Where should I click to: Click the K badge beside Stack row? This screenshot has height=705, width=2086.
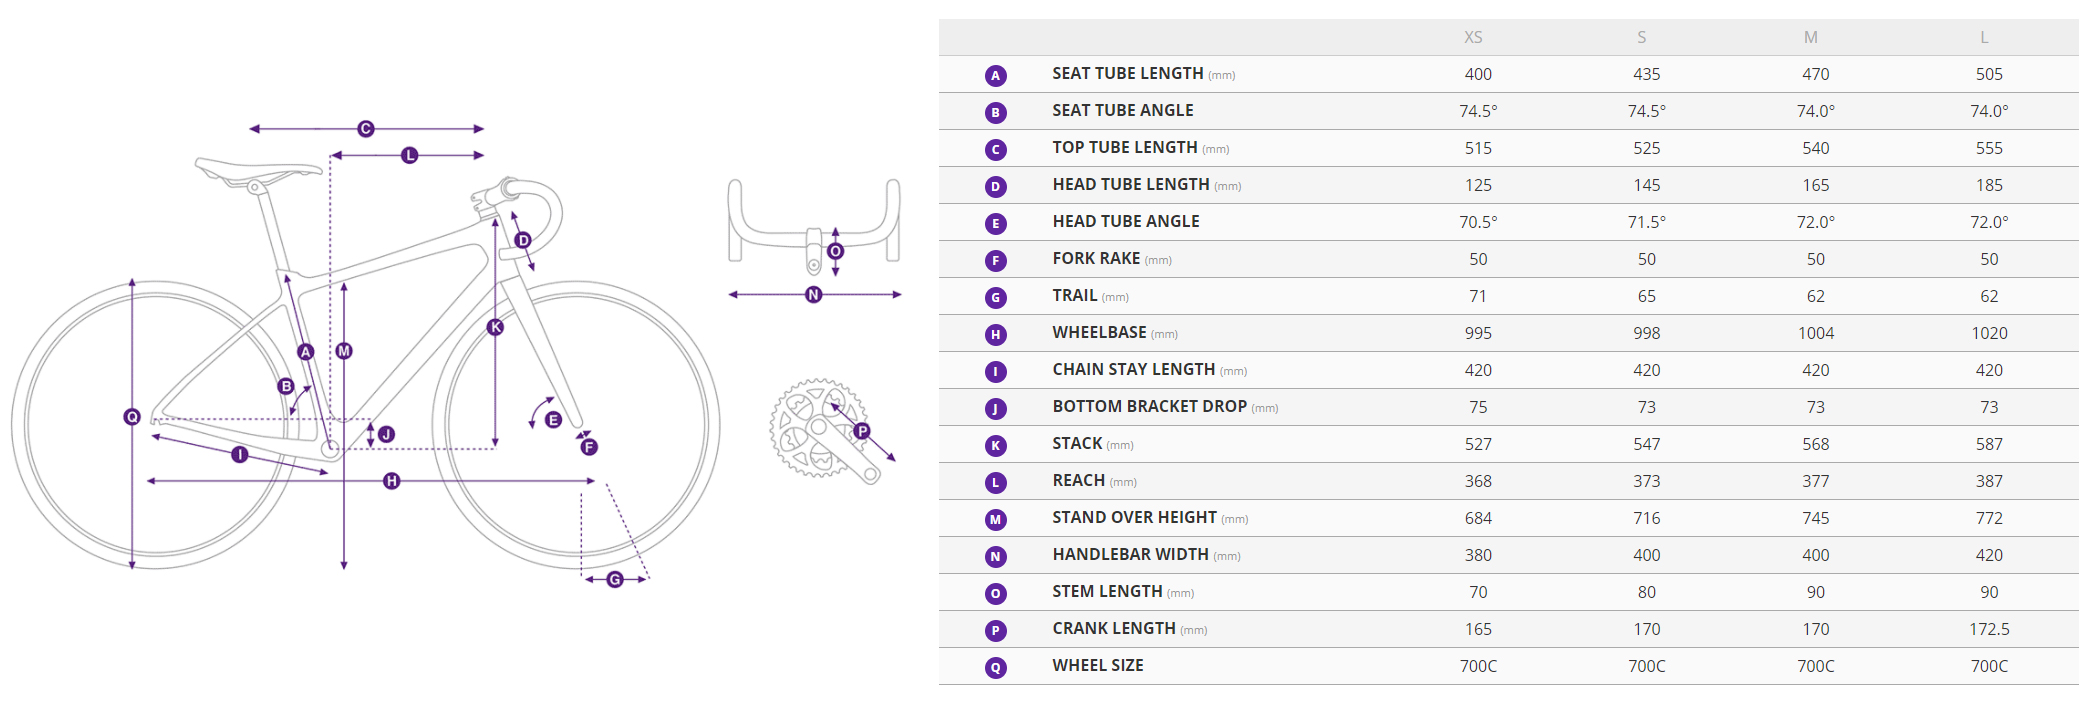click(x=995, y=445)
